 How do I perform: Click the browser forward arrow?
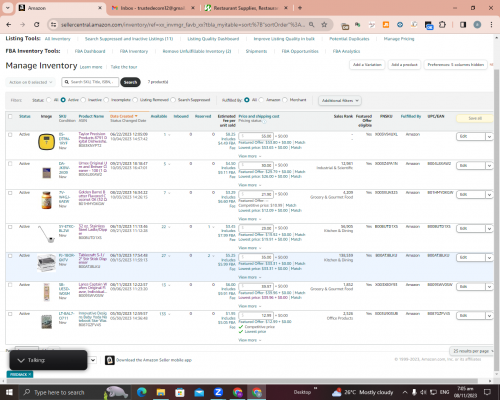(x=22, y=25)
